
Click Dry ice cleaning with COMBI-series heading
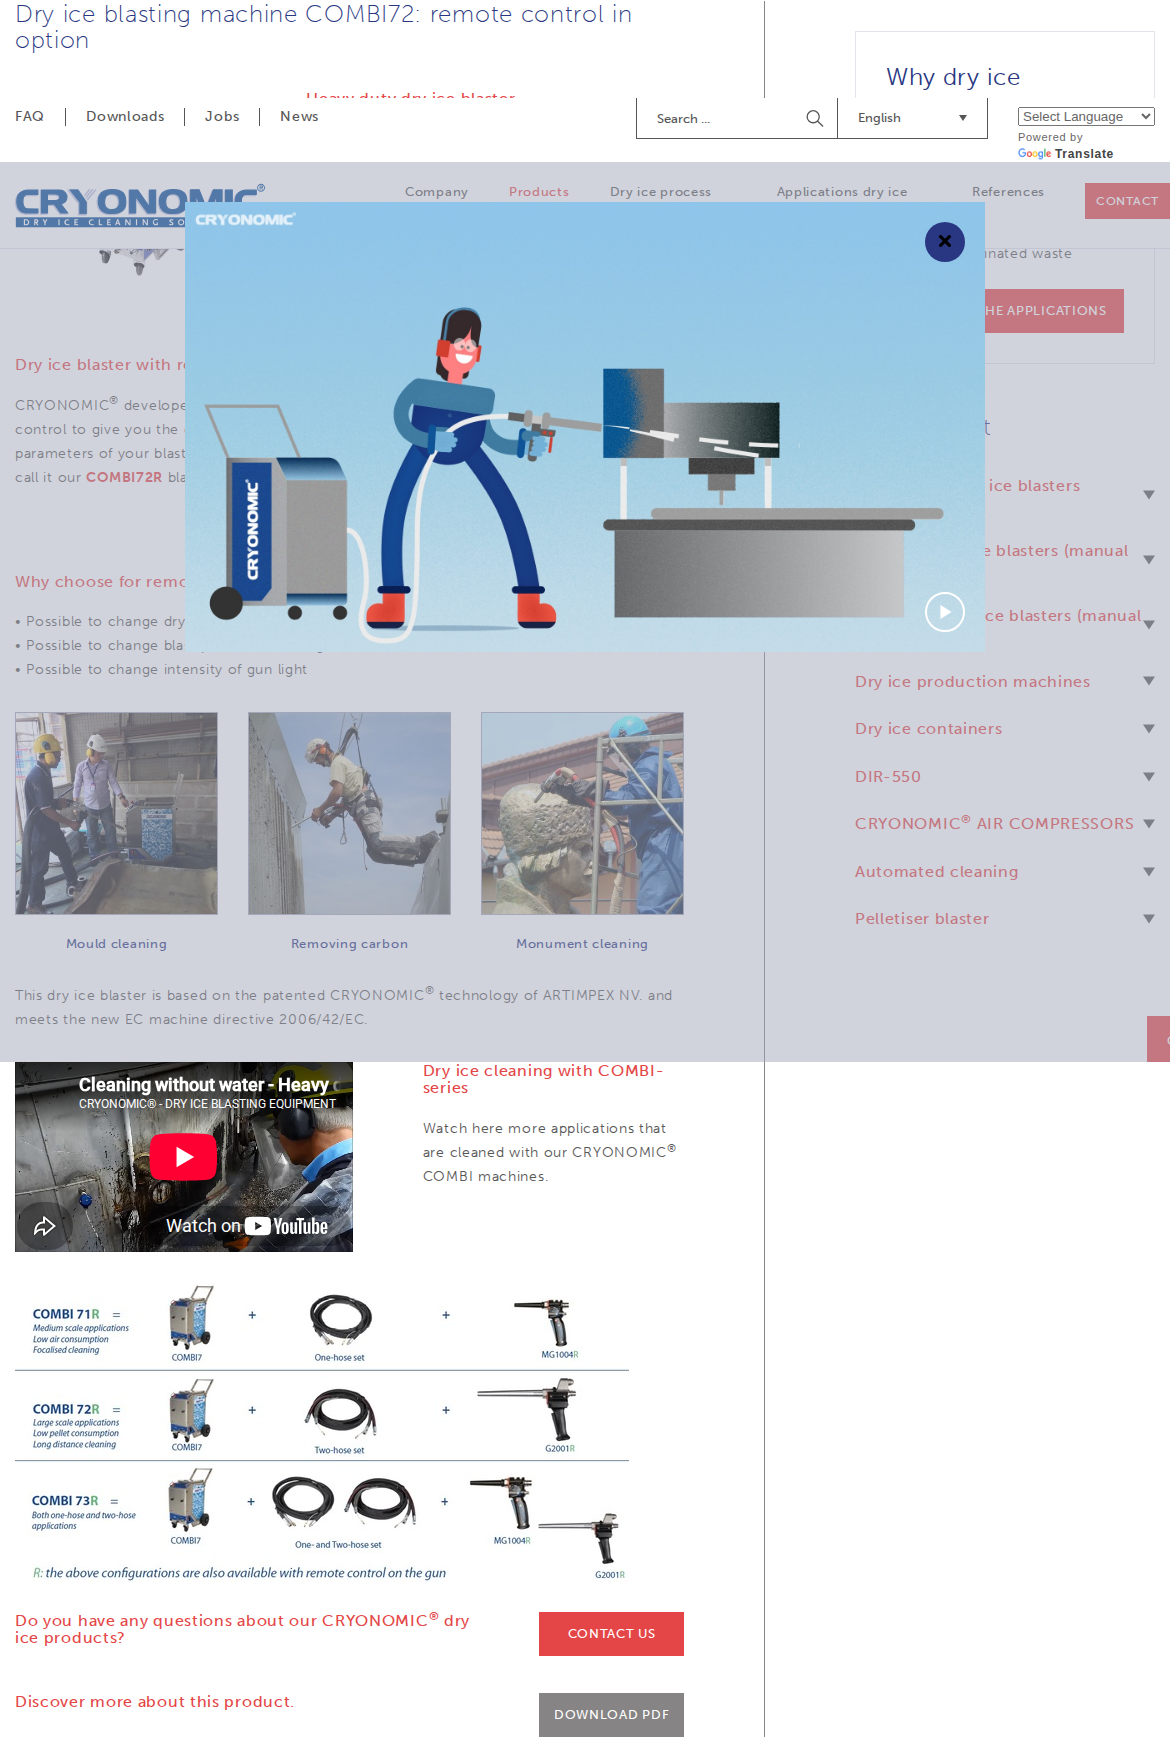tap(543, 1079)
